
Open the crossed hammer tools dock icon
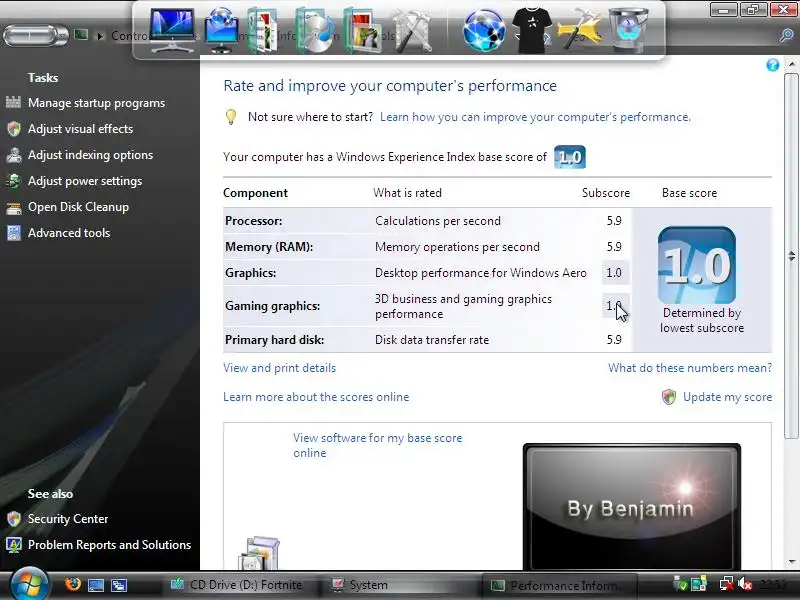(x=412, y=32)
